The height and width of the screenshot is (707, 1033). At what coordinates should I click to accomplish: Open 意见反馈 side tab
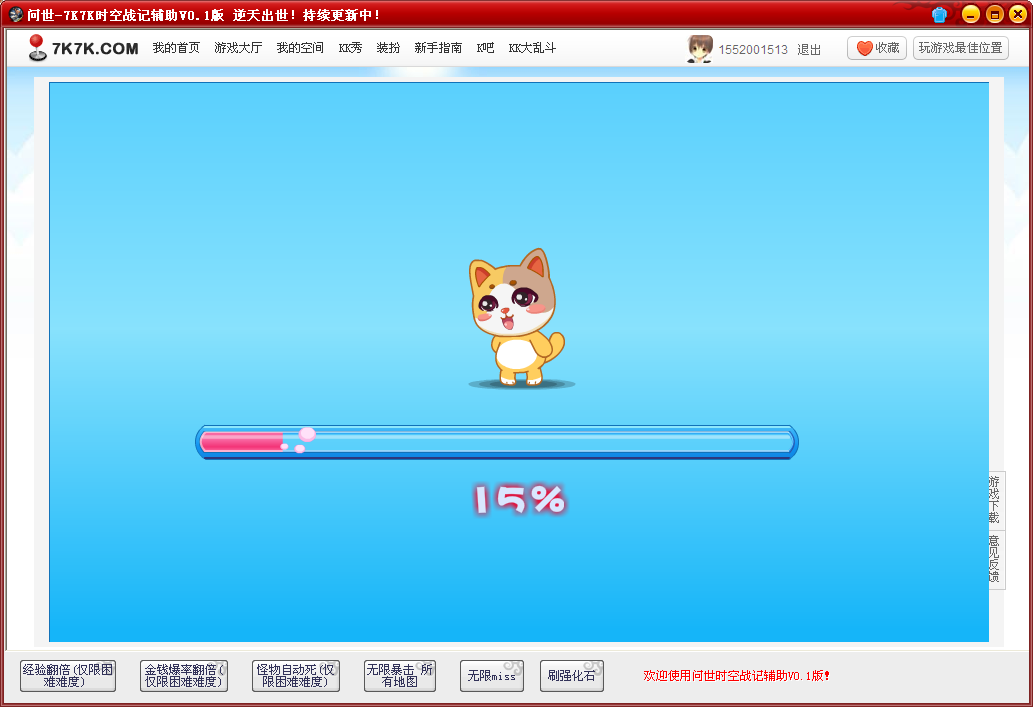tap(994, 559)
